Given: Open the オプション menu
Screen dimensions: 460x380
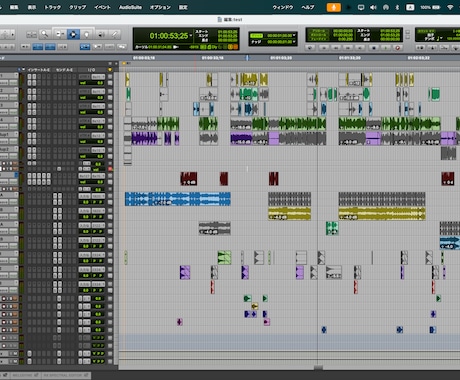Looking at the screenshot, I should 160,7.
